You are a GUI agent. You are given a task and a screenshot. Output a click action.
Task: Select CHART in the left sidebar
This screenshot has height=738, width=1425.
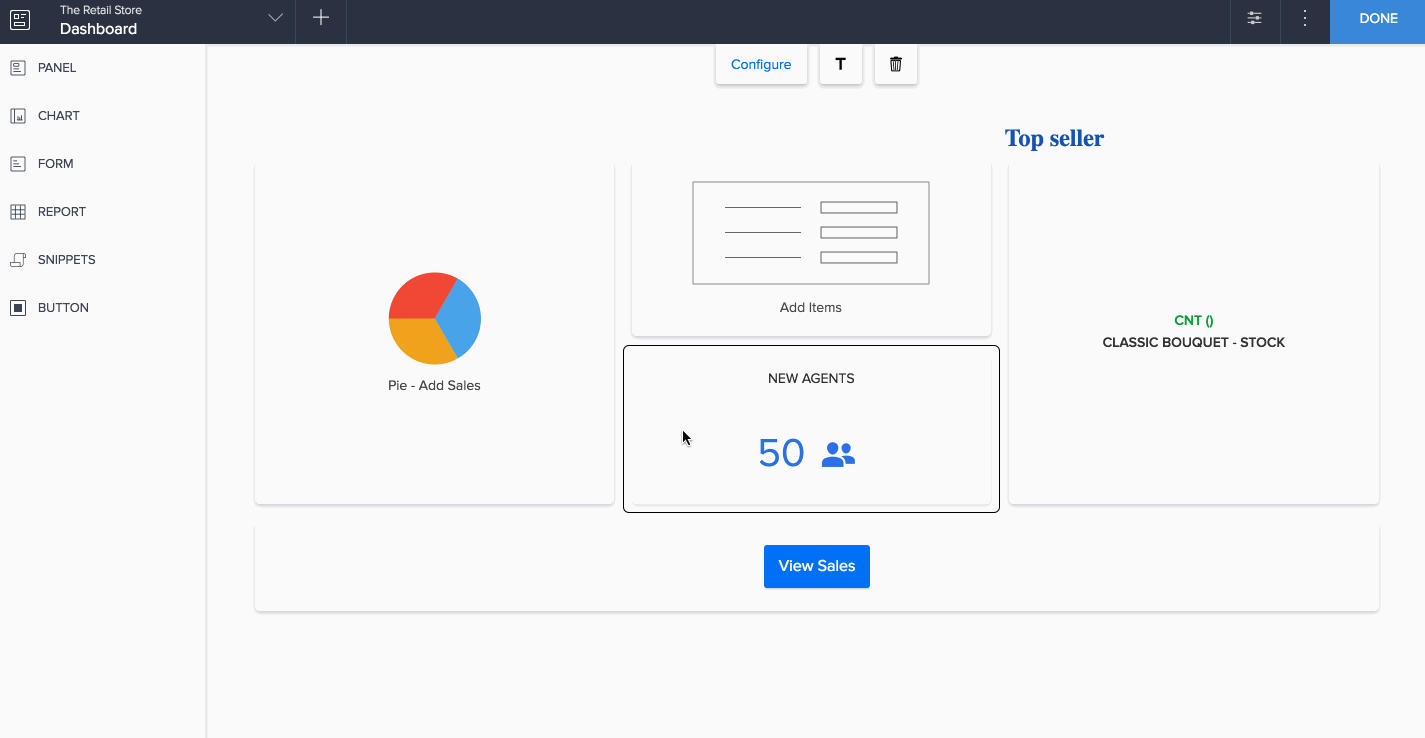click(58, 116)
